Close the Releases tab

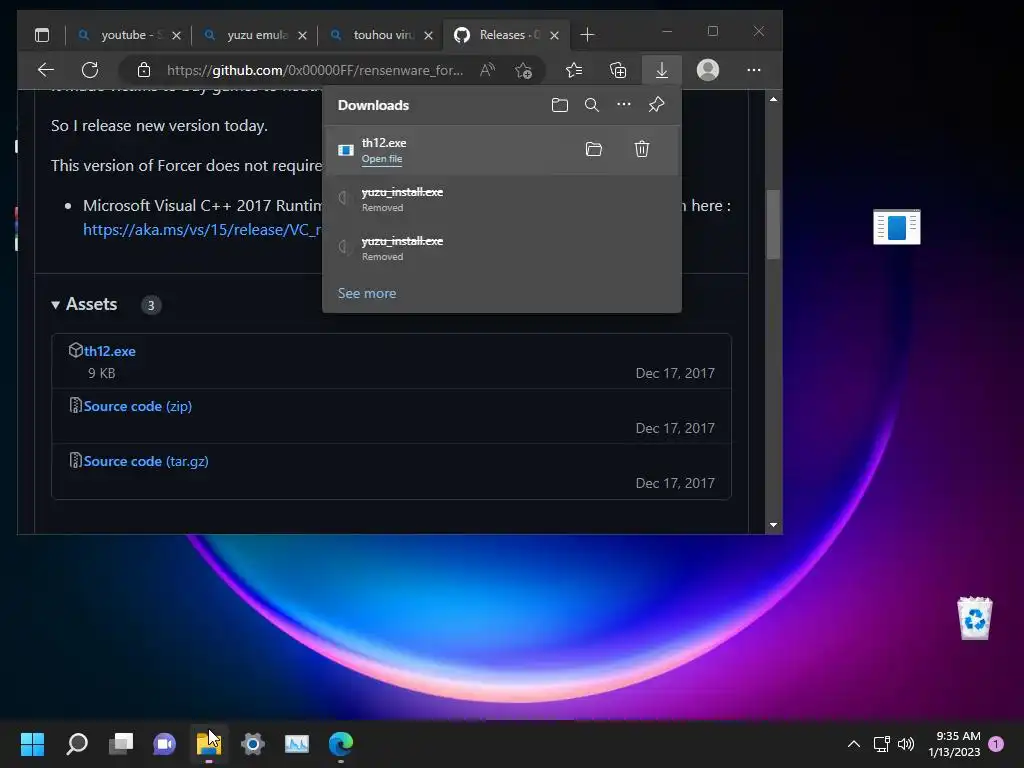(554, 35)
